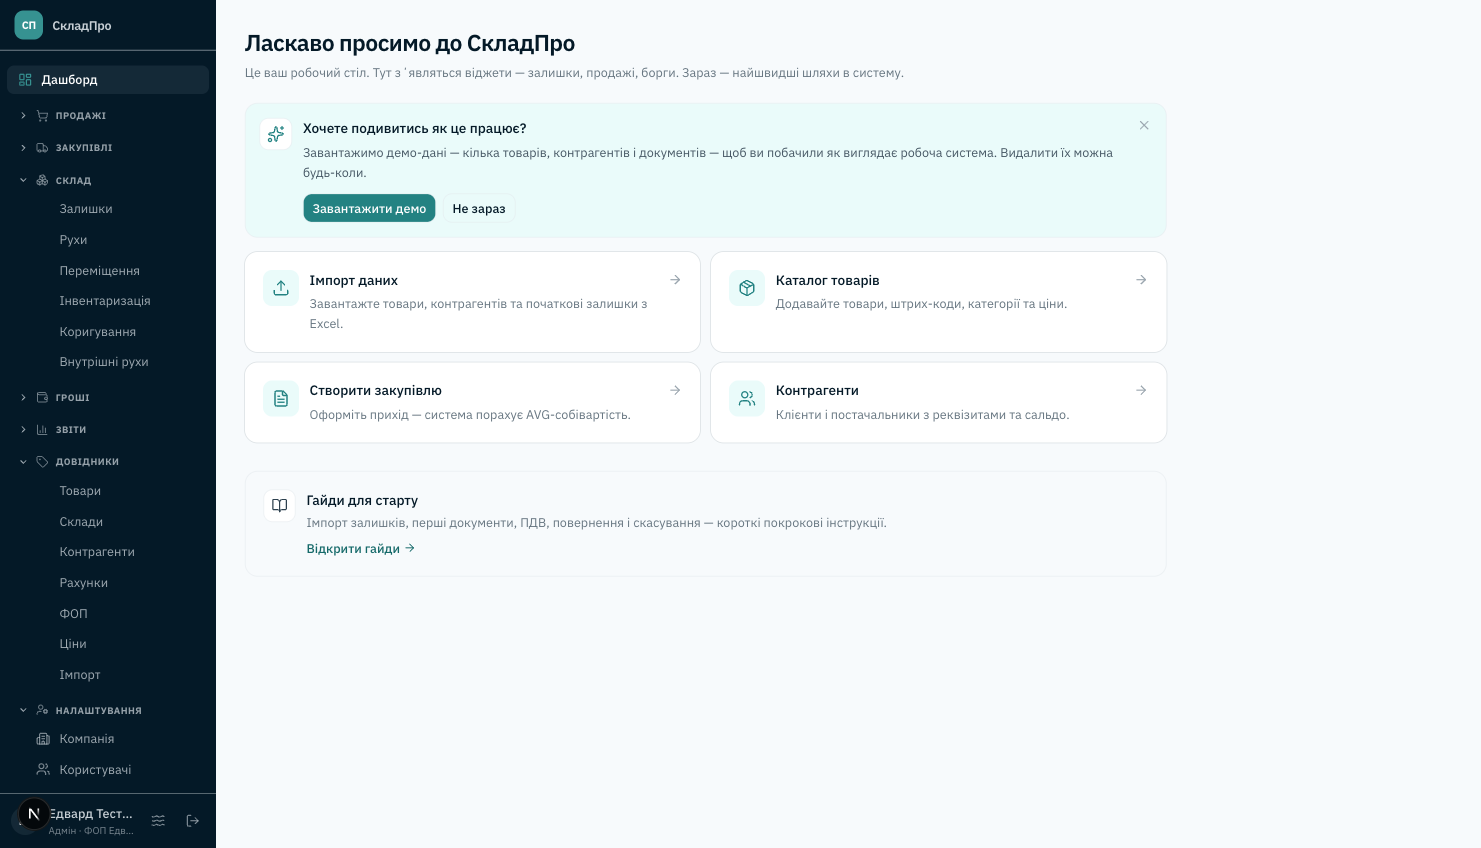The height and width of the screenshot is (848, 1481).
Task: Click the arrow on Імпорт даних card
Action: click(x=675, y=280)
